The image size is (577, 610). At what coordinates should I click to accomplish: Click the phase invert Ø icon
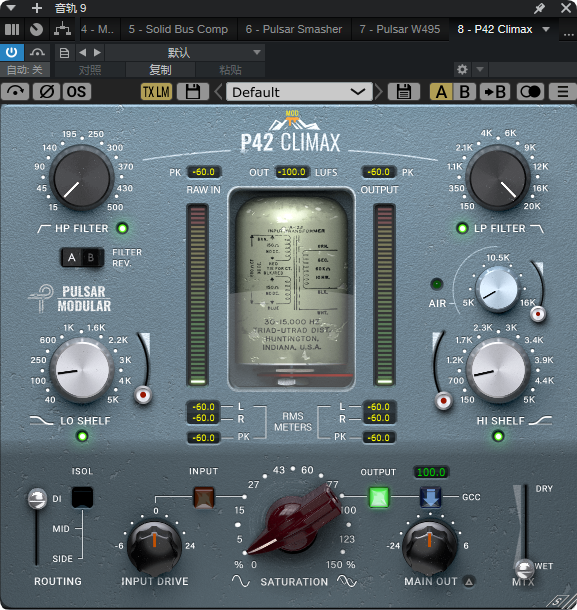click(x=46, y=92)
